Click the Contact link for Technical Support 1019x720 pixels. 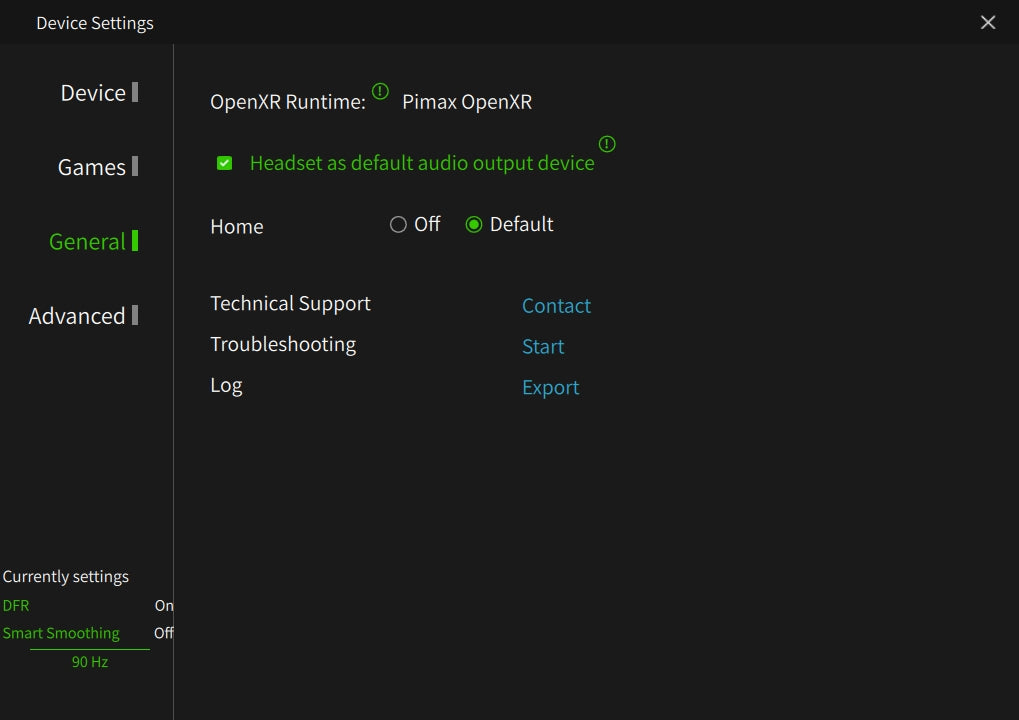coord(556,306)
